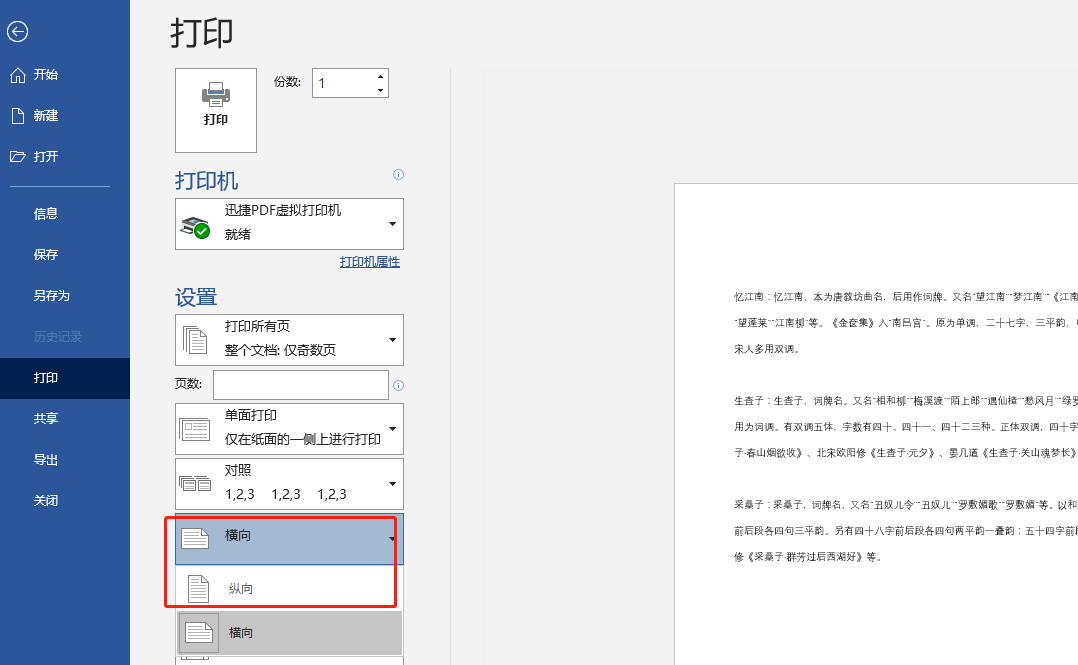Switch to the 开始 menu item
This screenshot has width=1078, height=665.
pyautogui.click(x=47, y=72)
